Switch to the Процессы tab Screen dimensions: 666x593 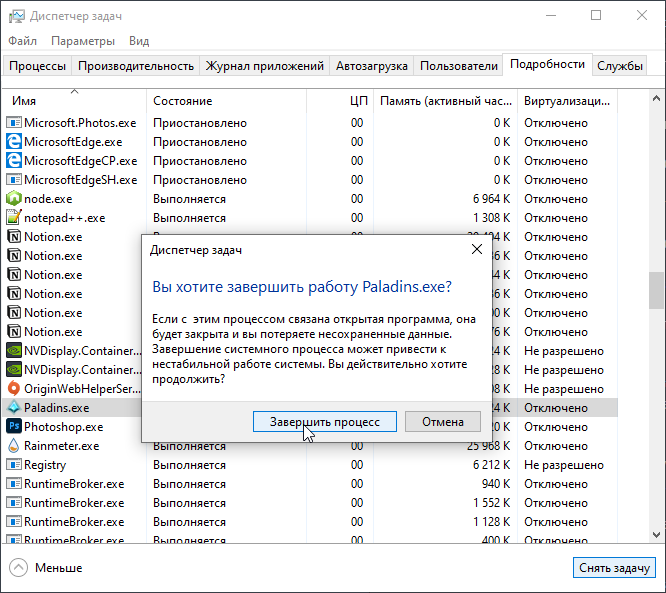pos(37,66)
